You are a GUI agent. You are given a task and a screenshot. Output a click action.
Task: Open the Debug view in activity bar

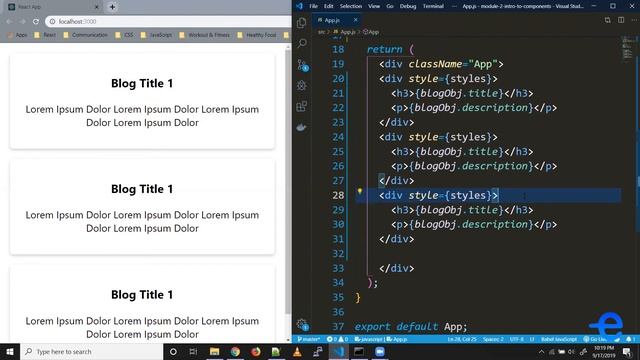[302, 85]
